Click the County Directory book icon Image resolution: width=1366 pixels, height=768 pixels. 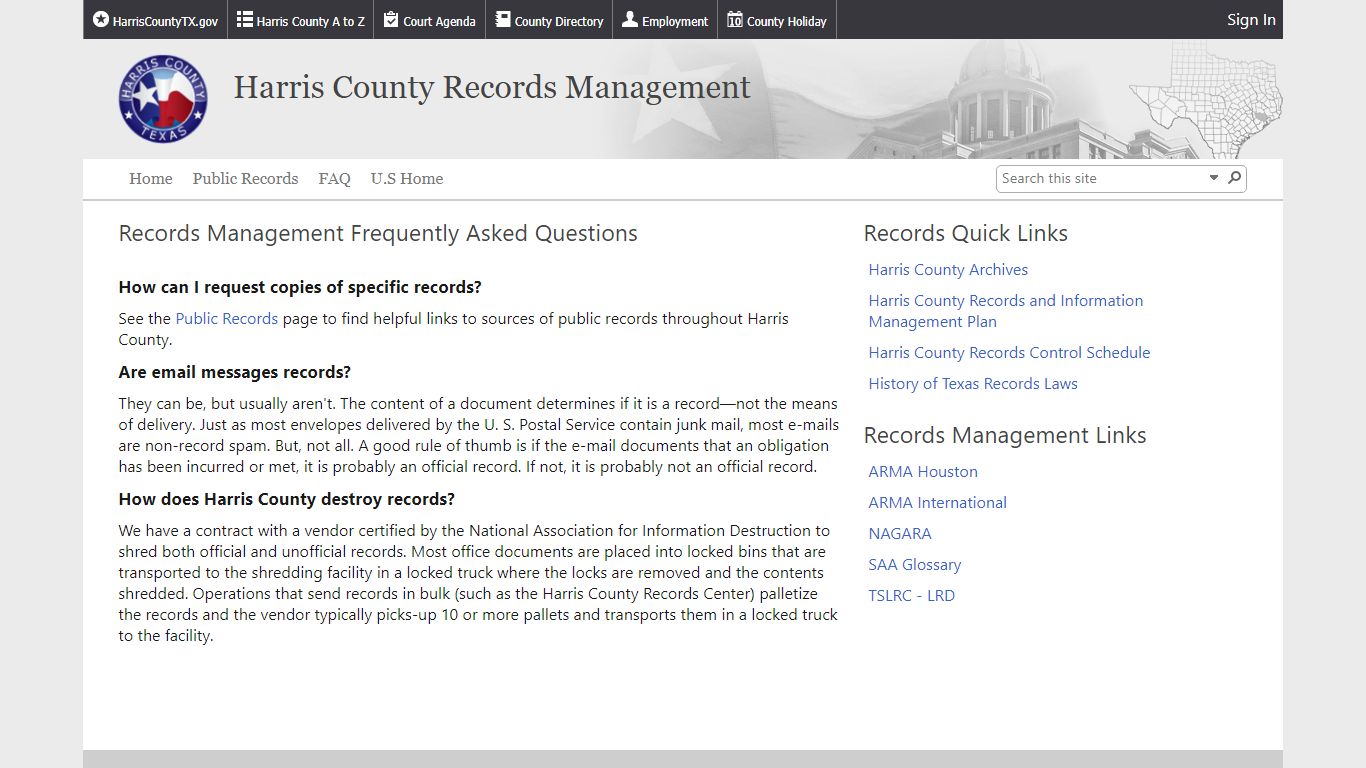[x=503, y=20]
